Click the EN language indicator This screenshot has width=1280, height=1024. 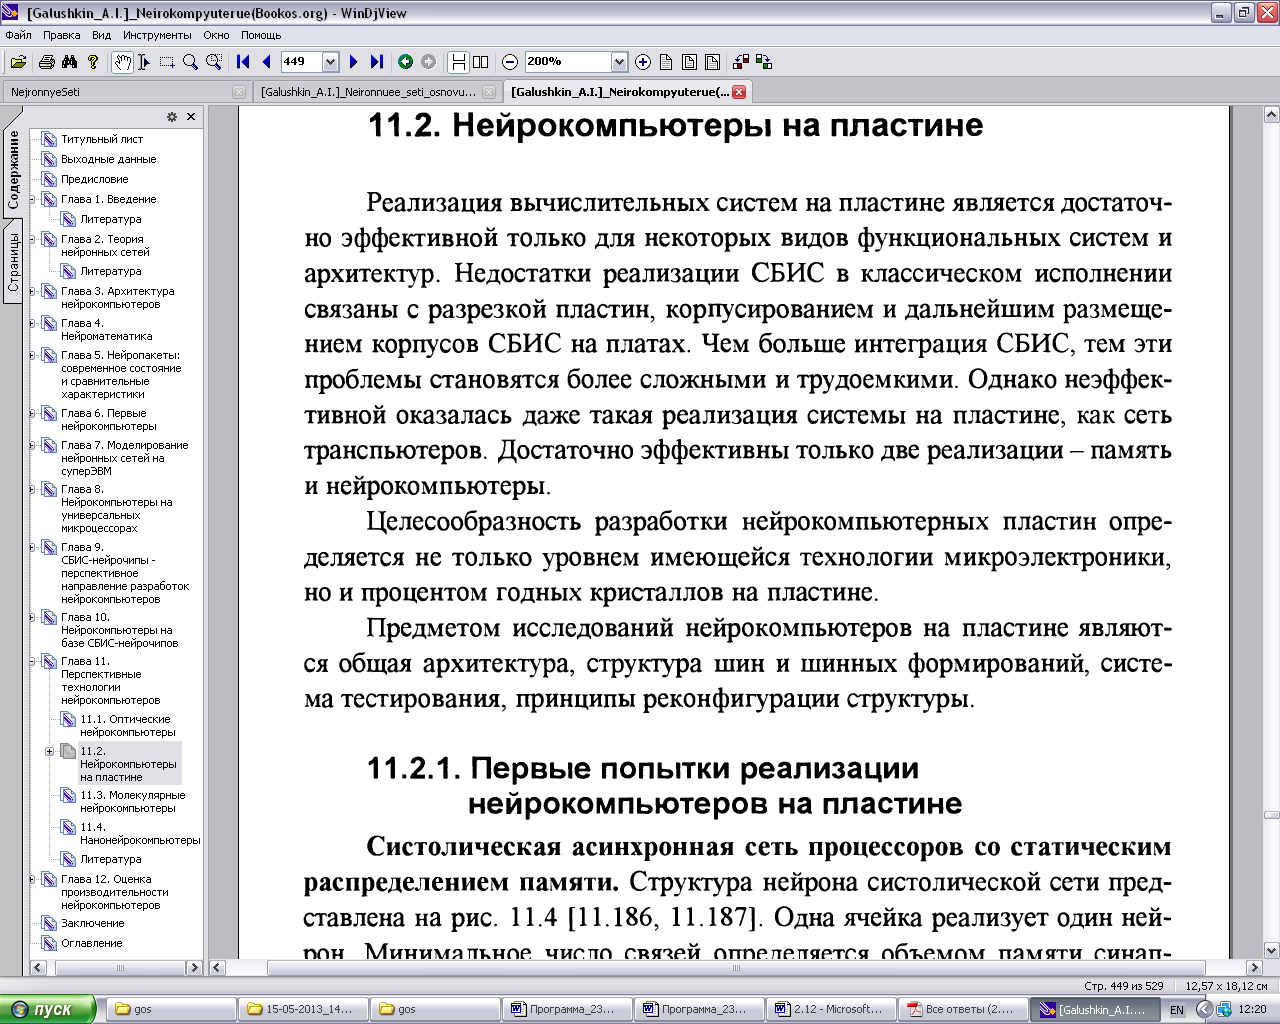[x=1177, y=1010]
